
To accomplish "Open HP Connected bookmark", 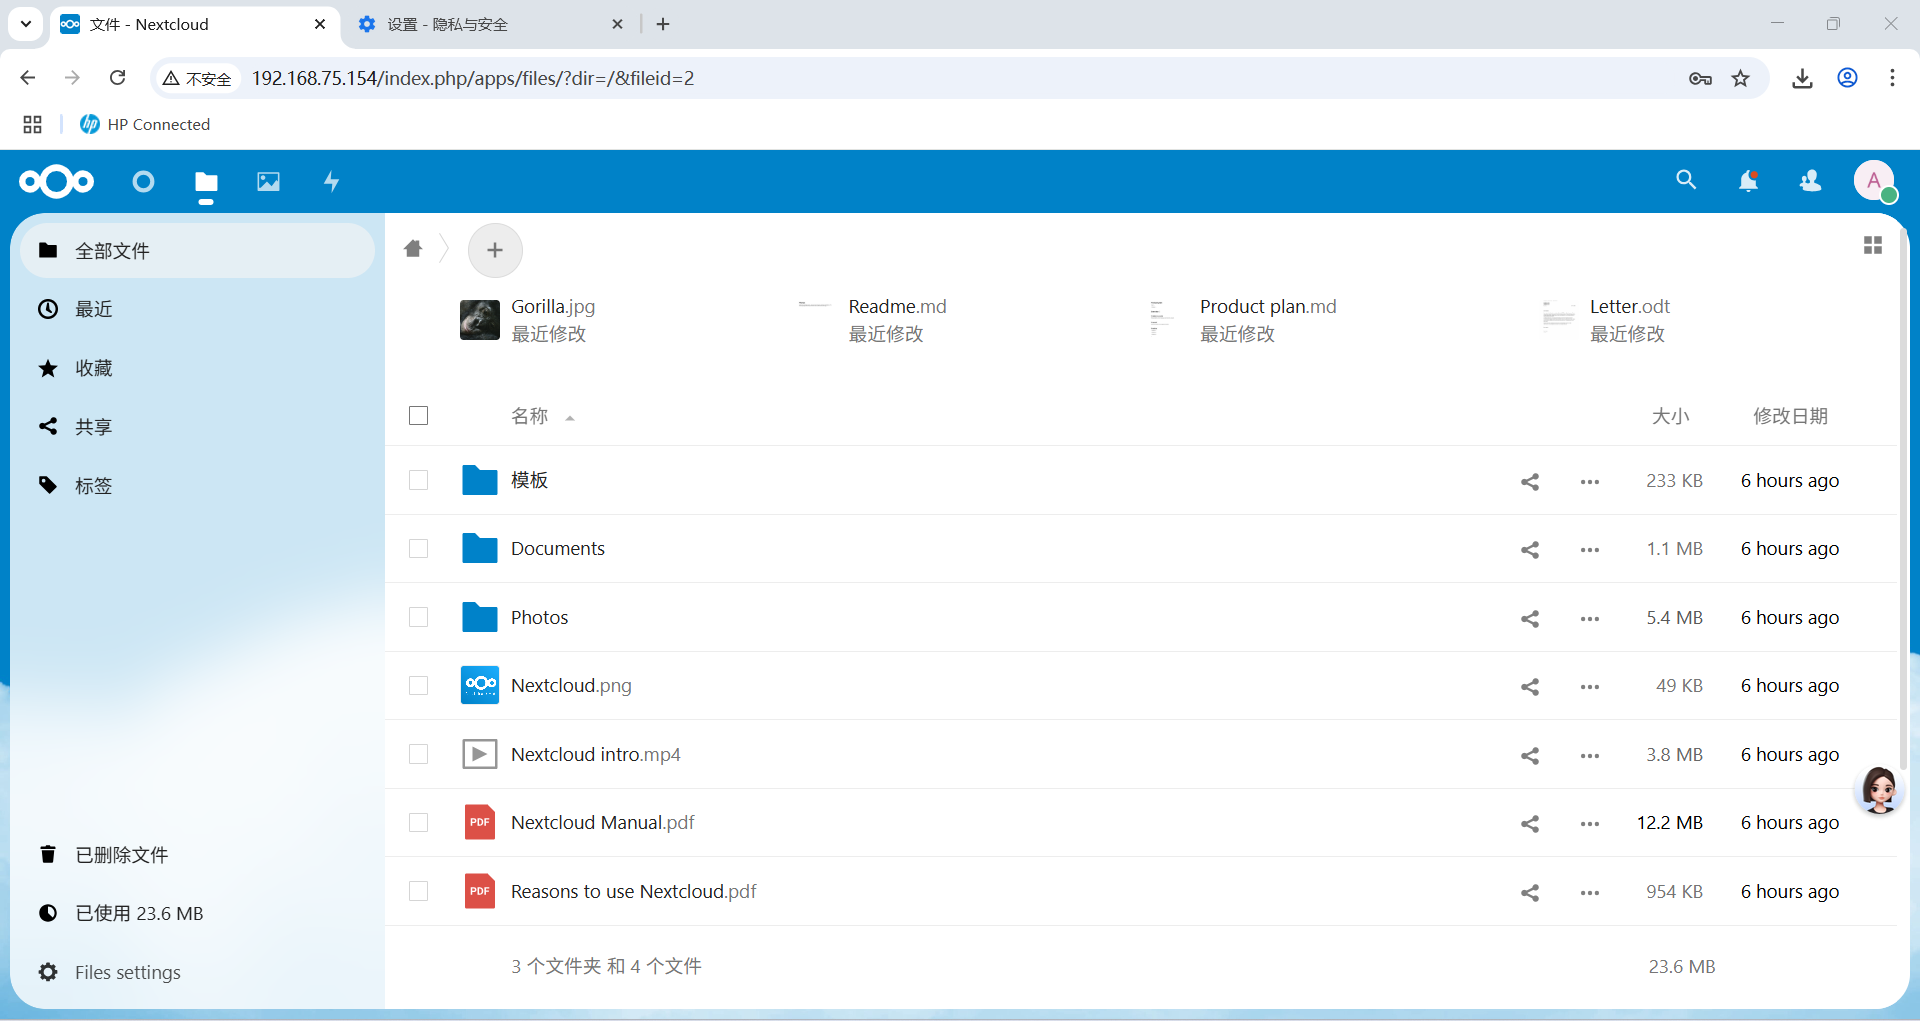I will tap(145, 124).
